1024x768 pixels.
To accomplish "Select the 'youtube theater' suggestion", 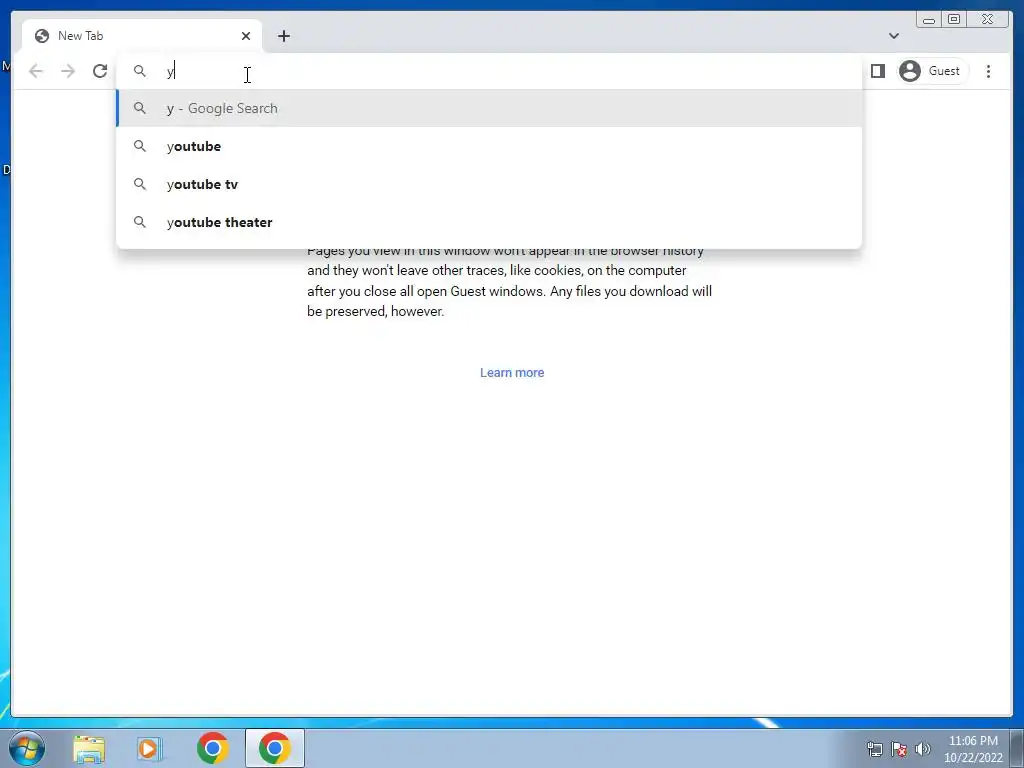I will [488, 222].
